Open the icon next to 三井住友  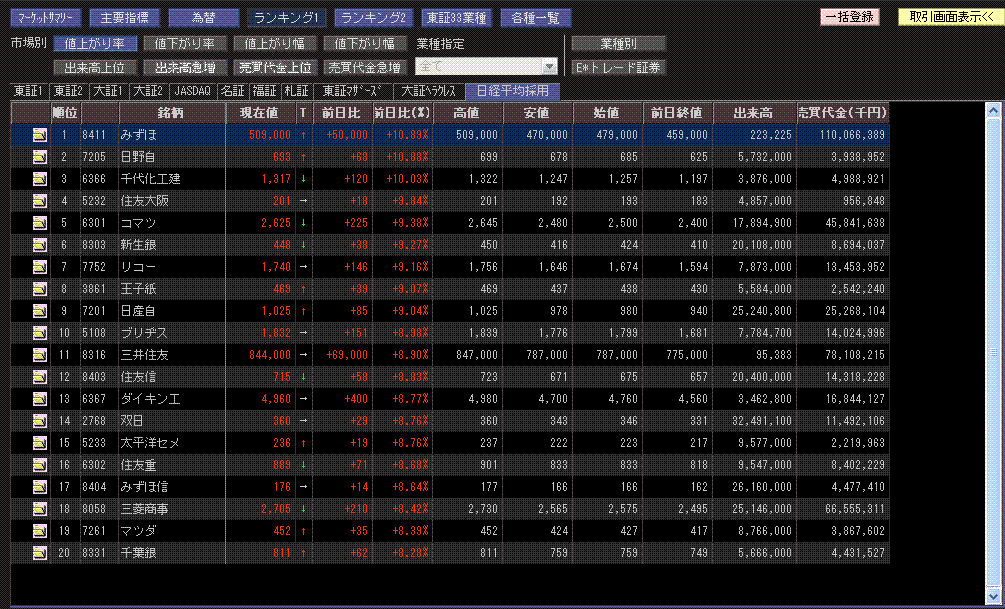[x=40, y=354]
